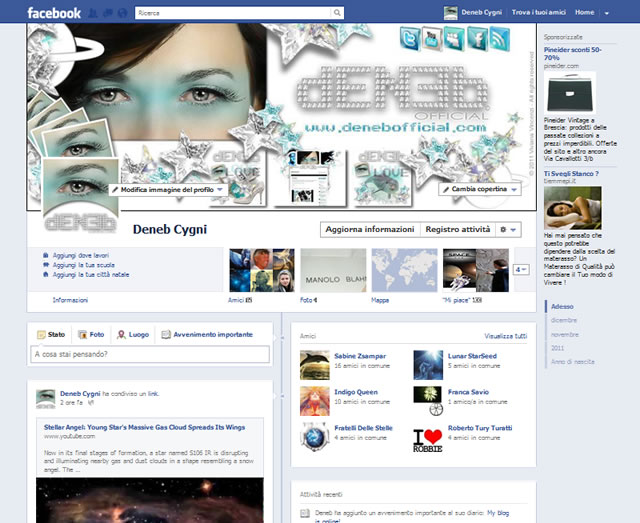The width and height of the screenshot is (640, 523).
Task: Jump to Adesso on timeline
Action: 562,306
